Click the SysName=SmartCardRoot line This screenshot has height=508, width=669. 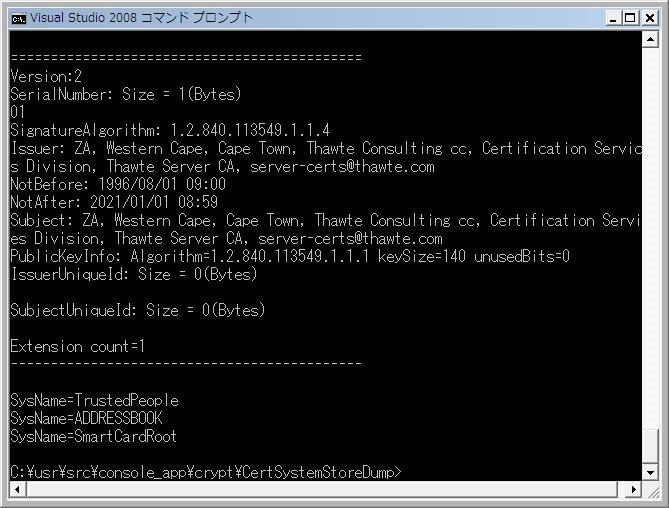(93, 436)
